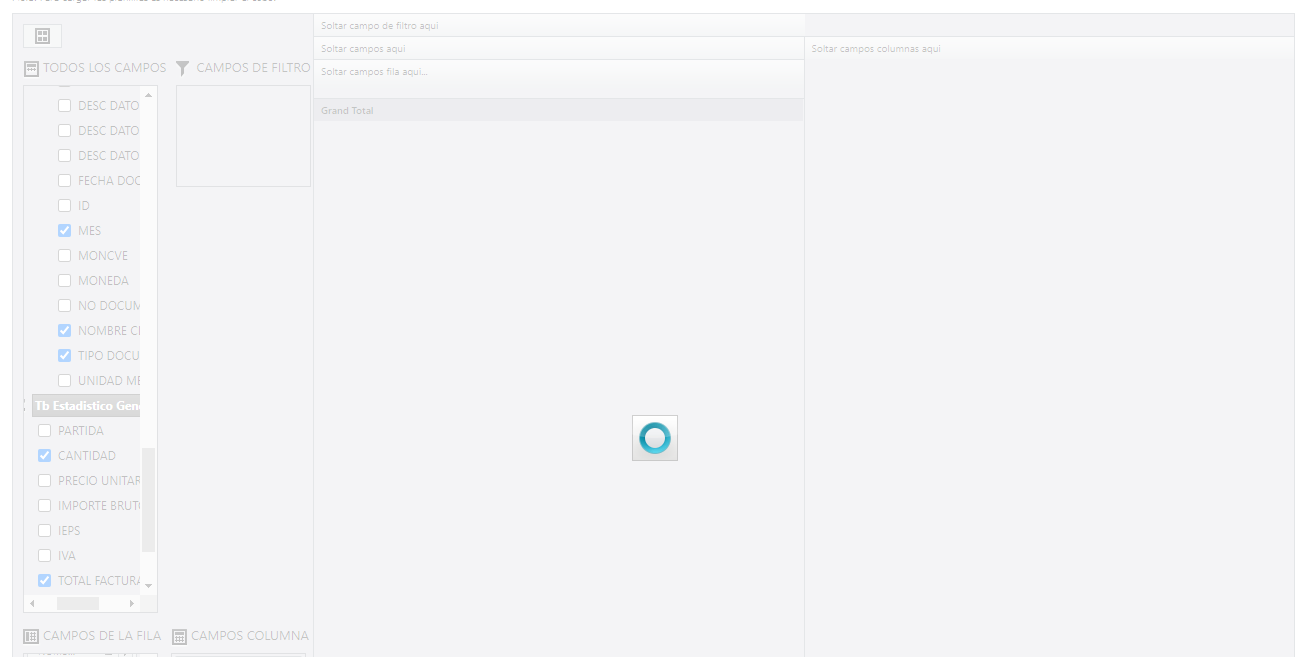Collapse the Tb Estadistico Gene group header
The height and width of the screenshot is (657, 1307).
coord(86,406)
